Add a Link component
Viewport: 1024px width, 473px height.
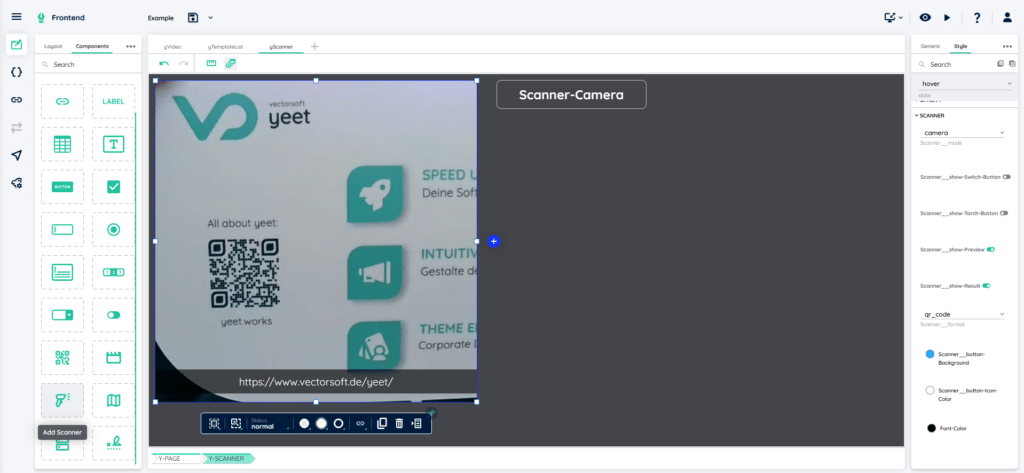pos(62,101)
